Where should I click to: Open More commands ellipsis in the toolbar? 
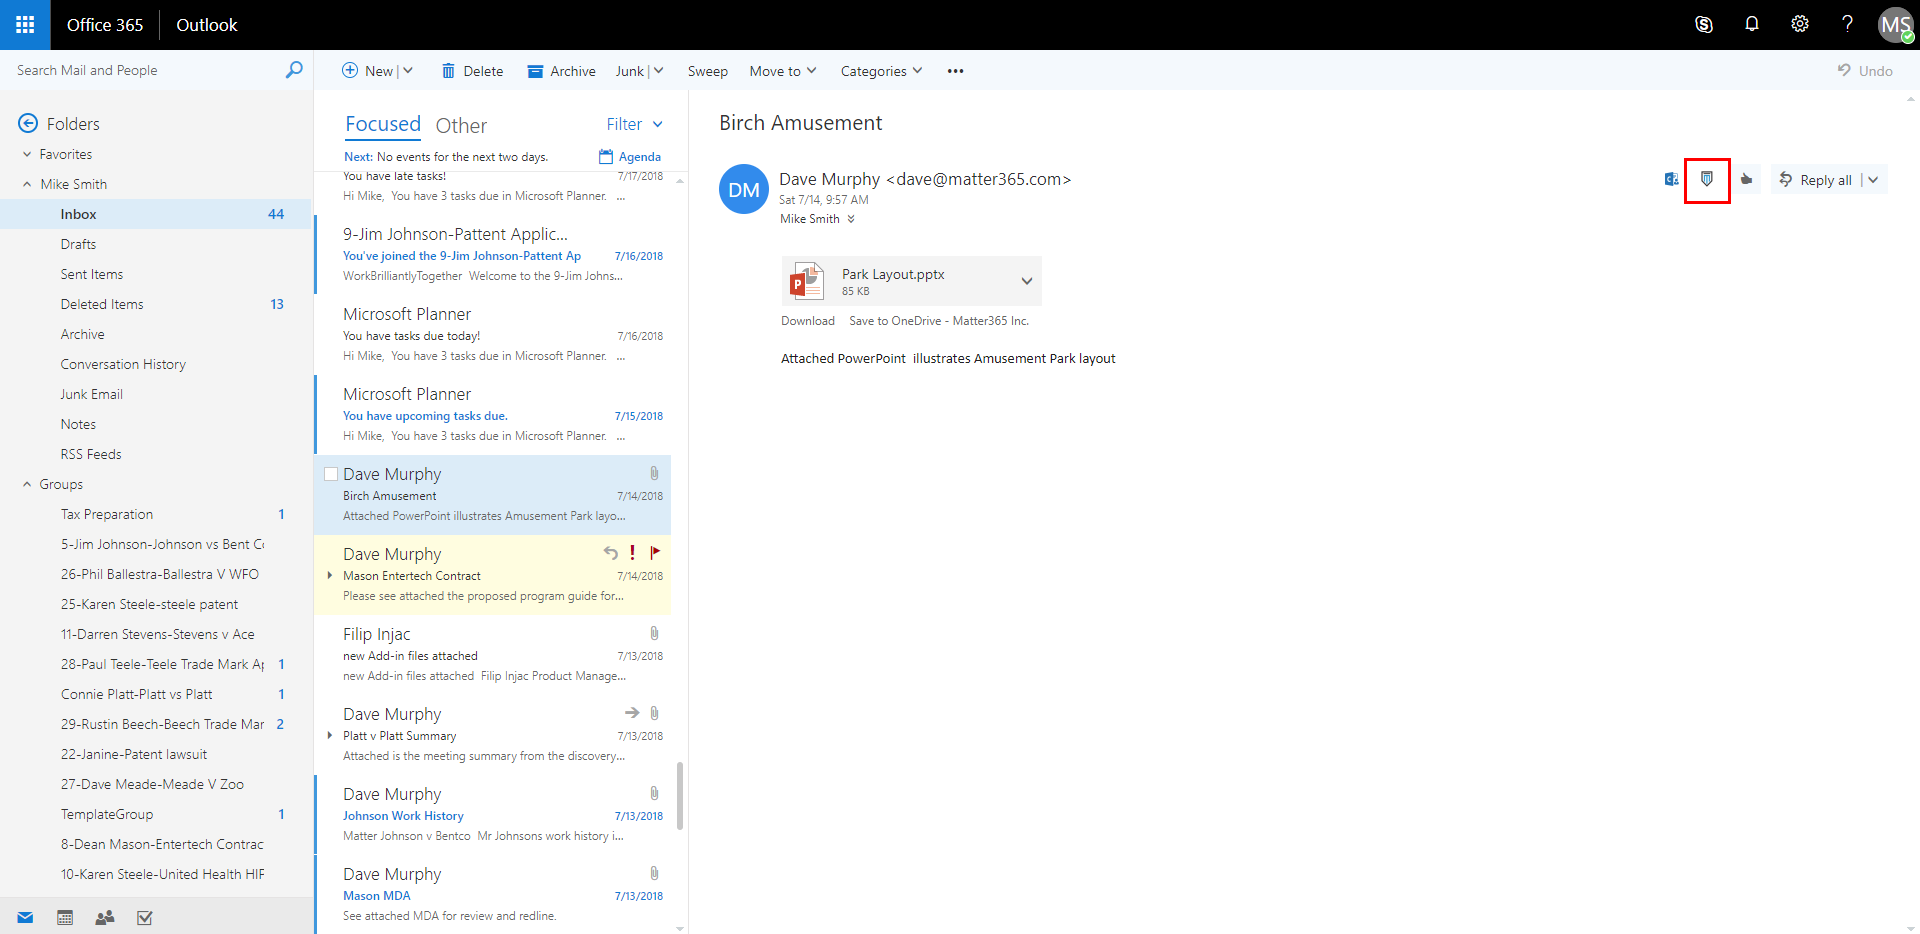tap(956, 71)
